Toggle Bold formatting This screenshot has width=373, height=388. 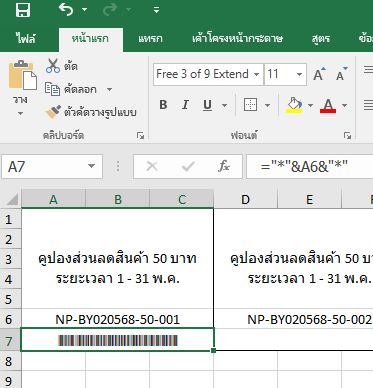coord(163,105)
